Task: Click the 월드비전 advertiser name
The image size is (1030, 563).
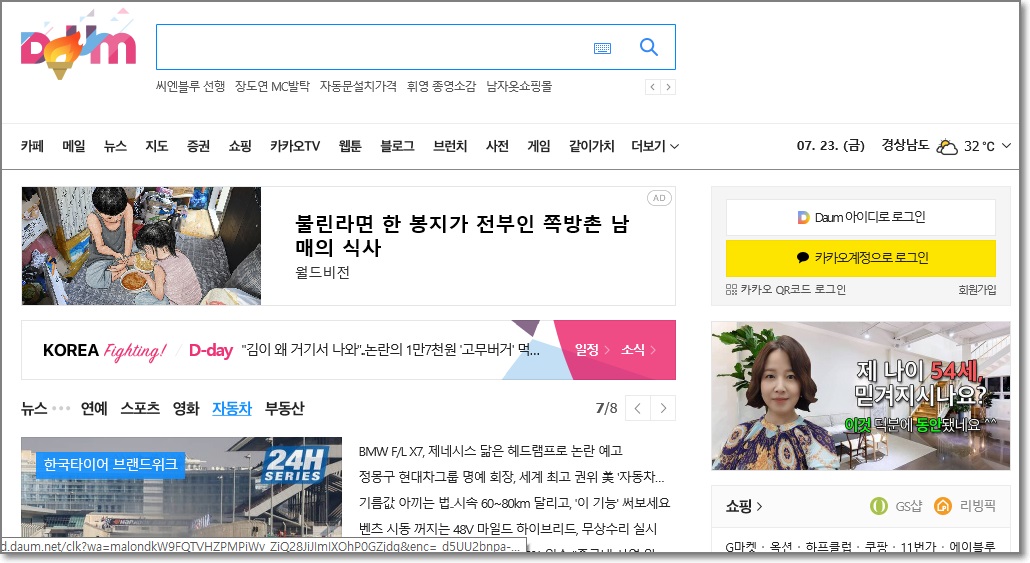Action: point(323,273)
